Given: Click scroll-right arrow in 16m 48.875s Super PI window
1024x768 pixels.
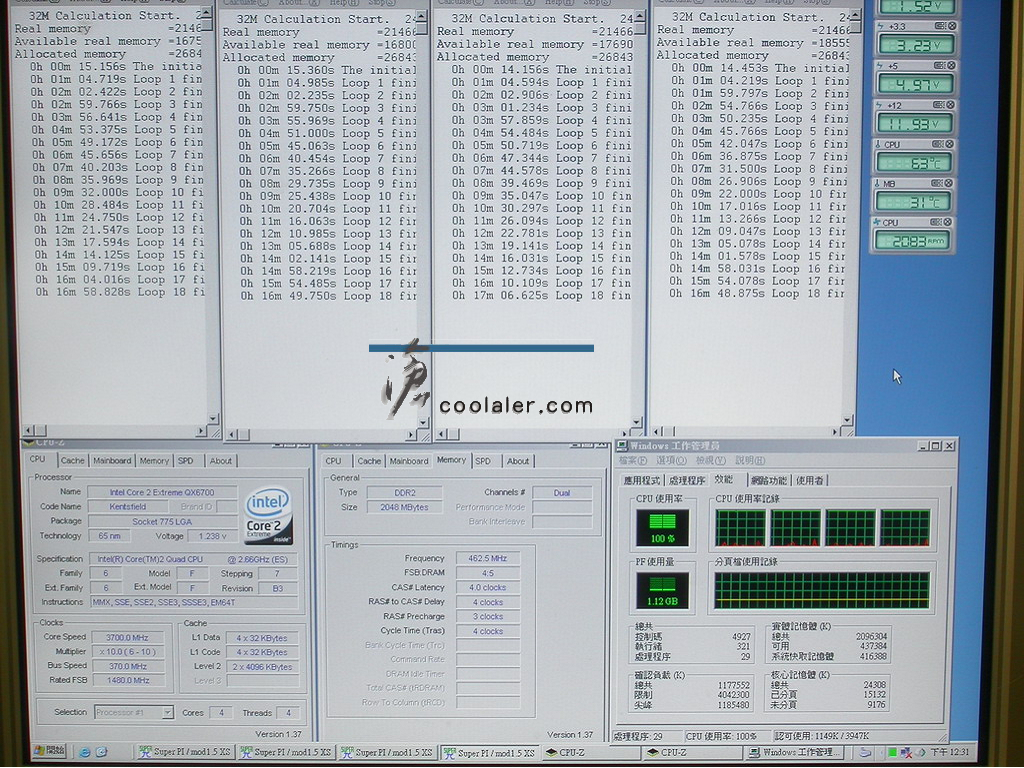Looking at the screenshot, I should click(x=835, y=432).
